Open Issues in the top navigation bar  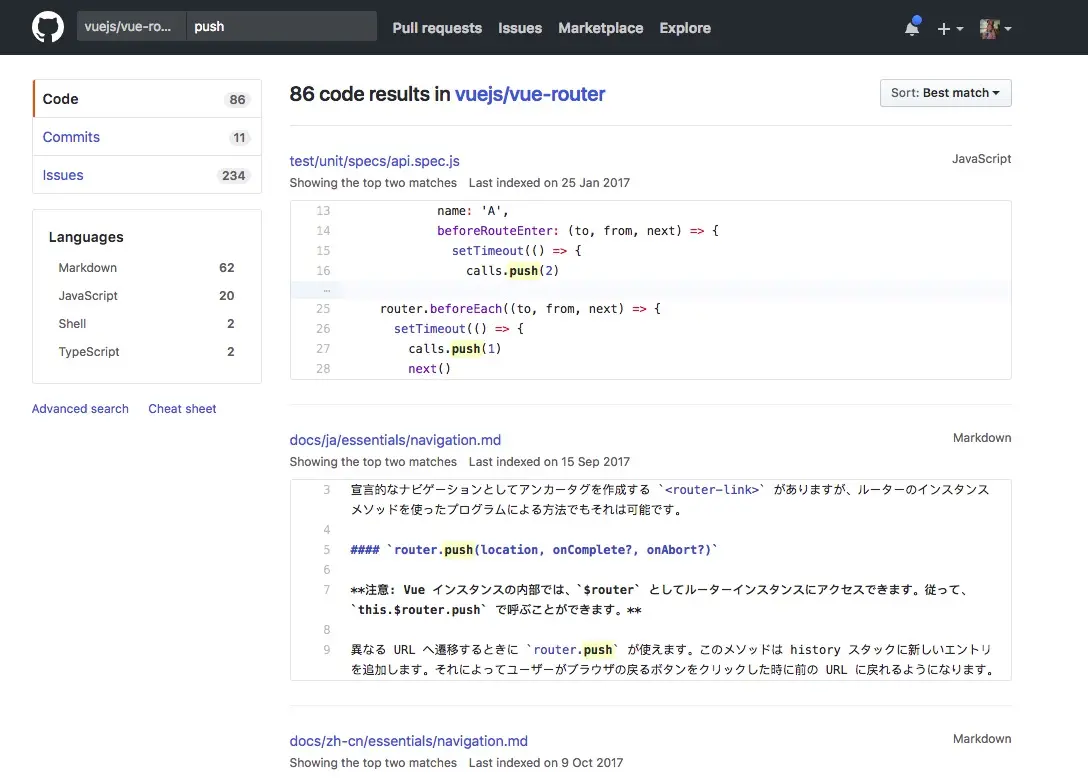pyautogui.click(x=520, y=28)
